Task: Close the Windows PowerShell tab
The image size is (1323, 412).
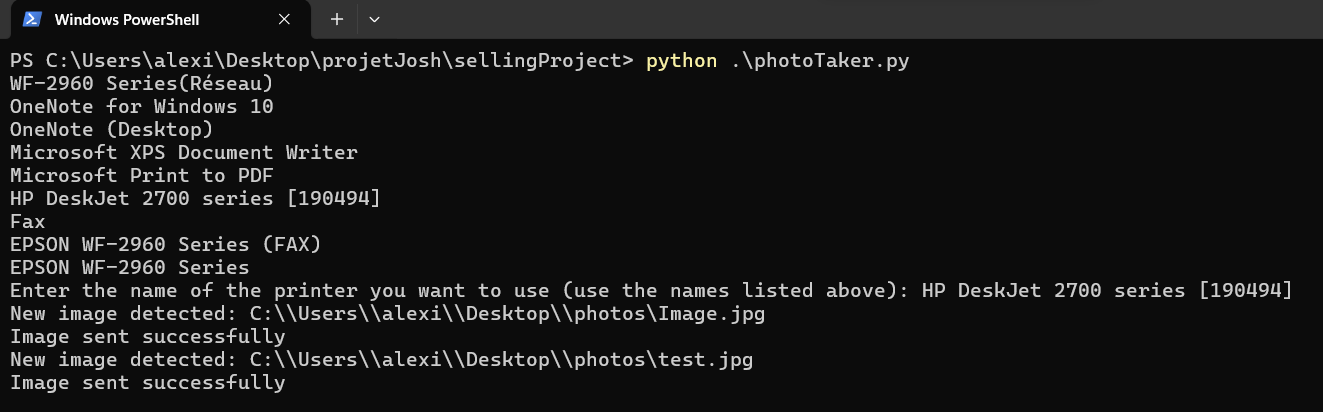Action: 284,19
